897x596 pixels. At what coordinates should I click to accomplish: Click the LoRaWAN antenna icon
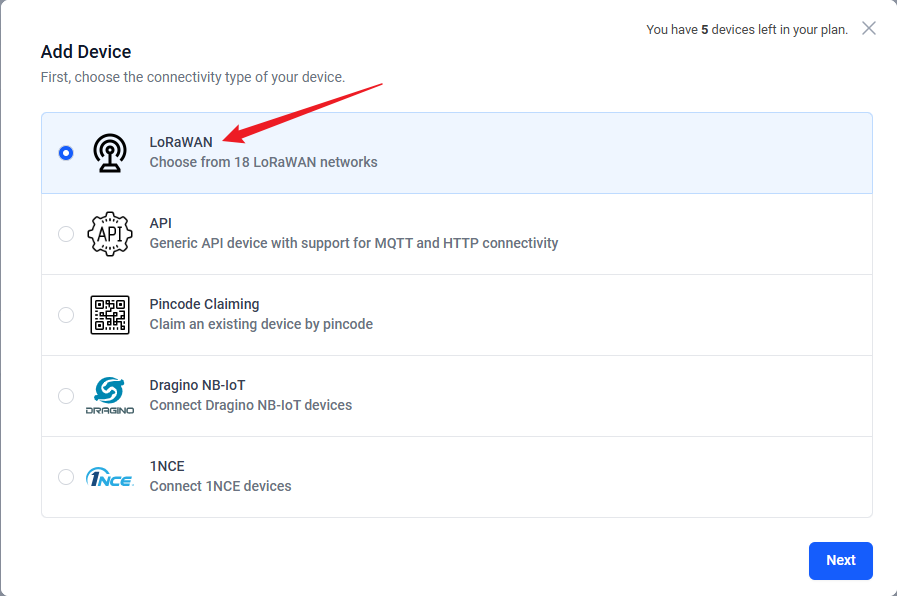(110, 153)
